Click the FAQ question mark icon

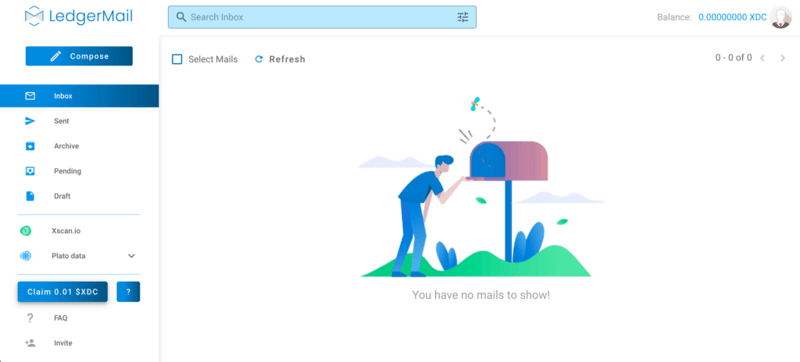pyautogui.click(x=30, y=318)
